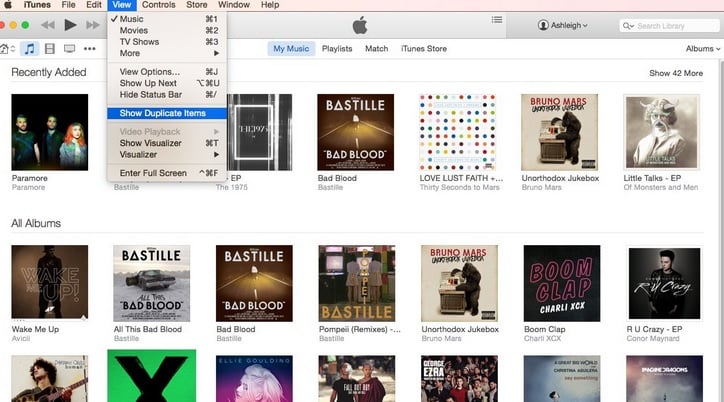
Task: Open Little Talks - EP cover
Action: point(662,132)
